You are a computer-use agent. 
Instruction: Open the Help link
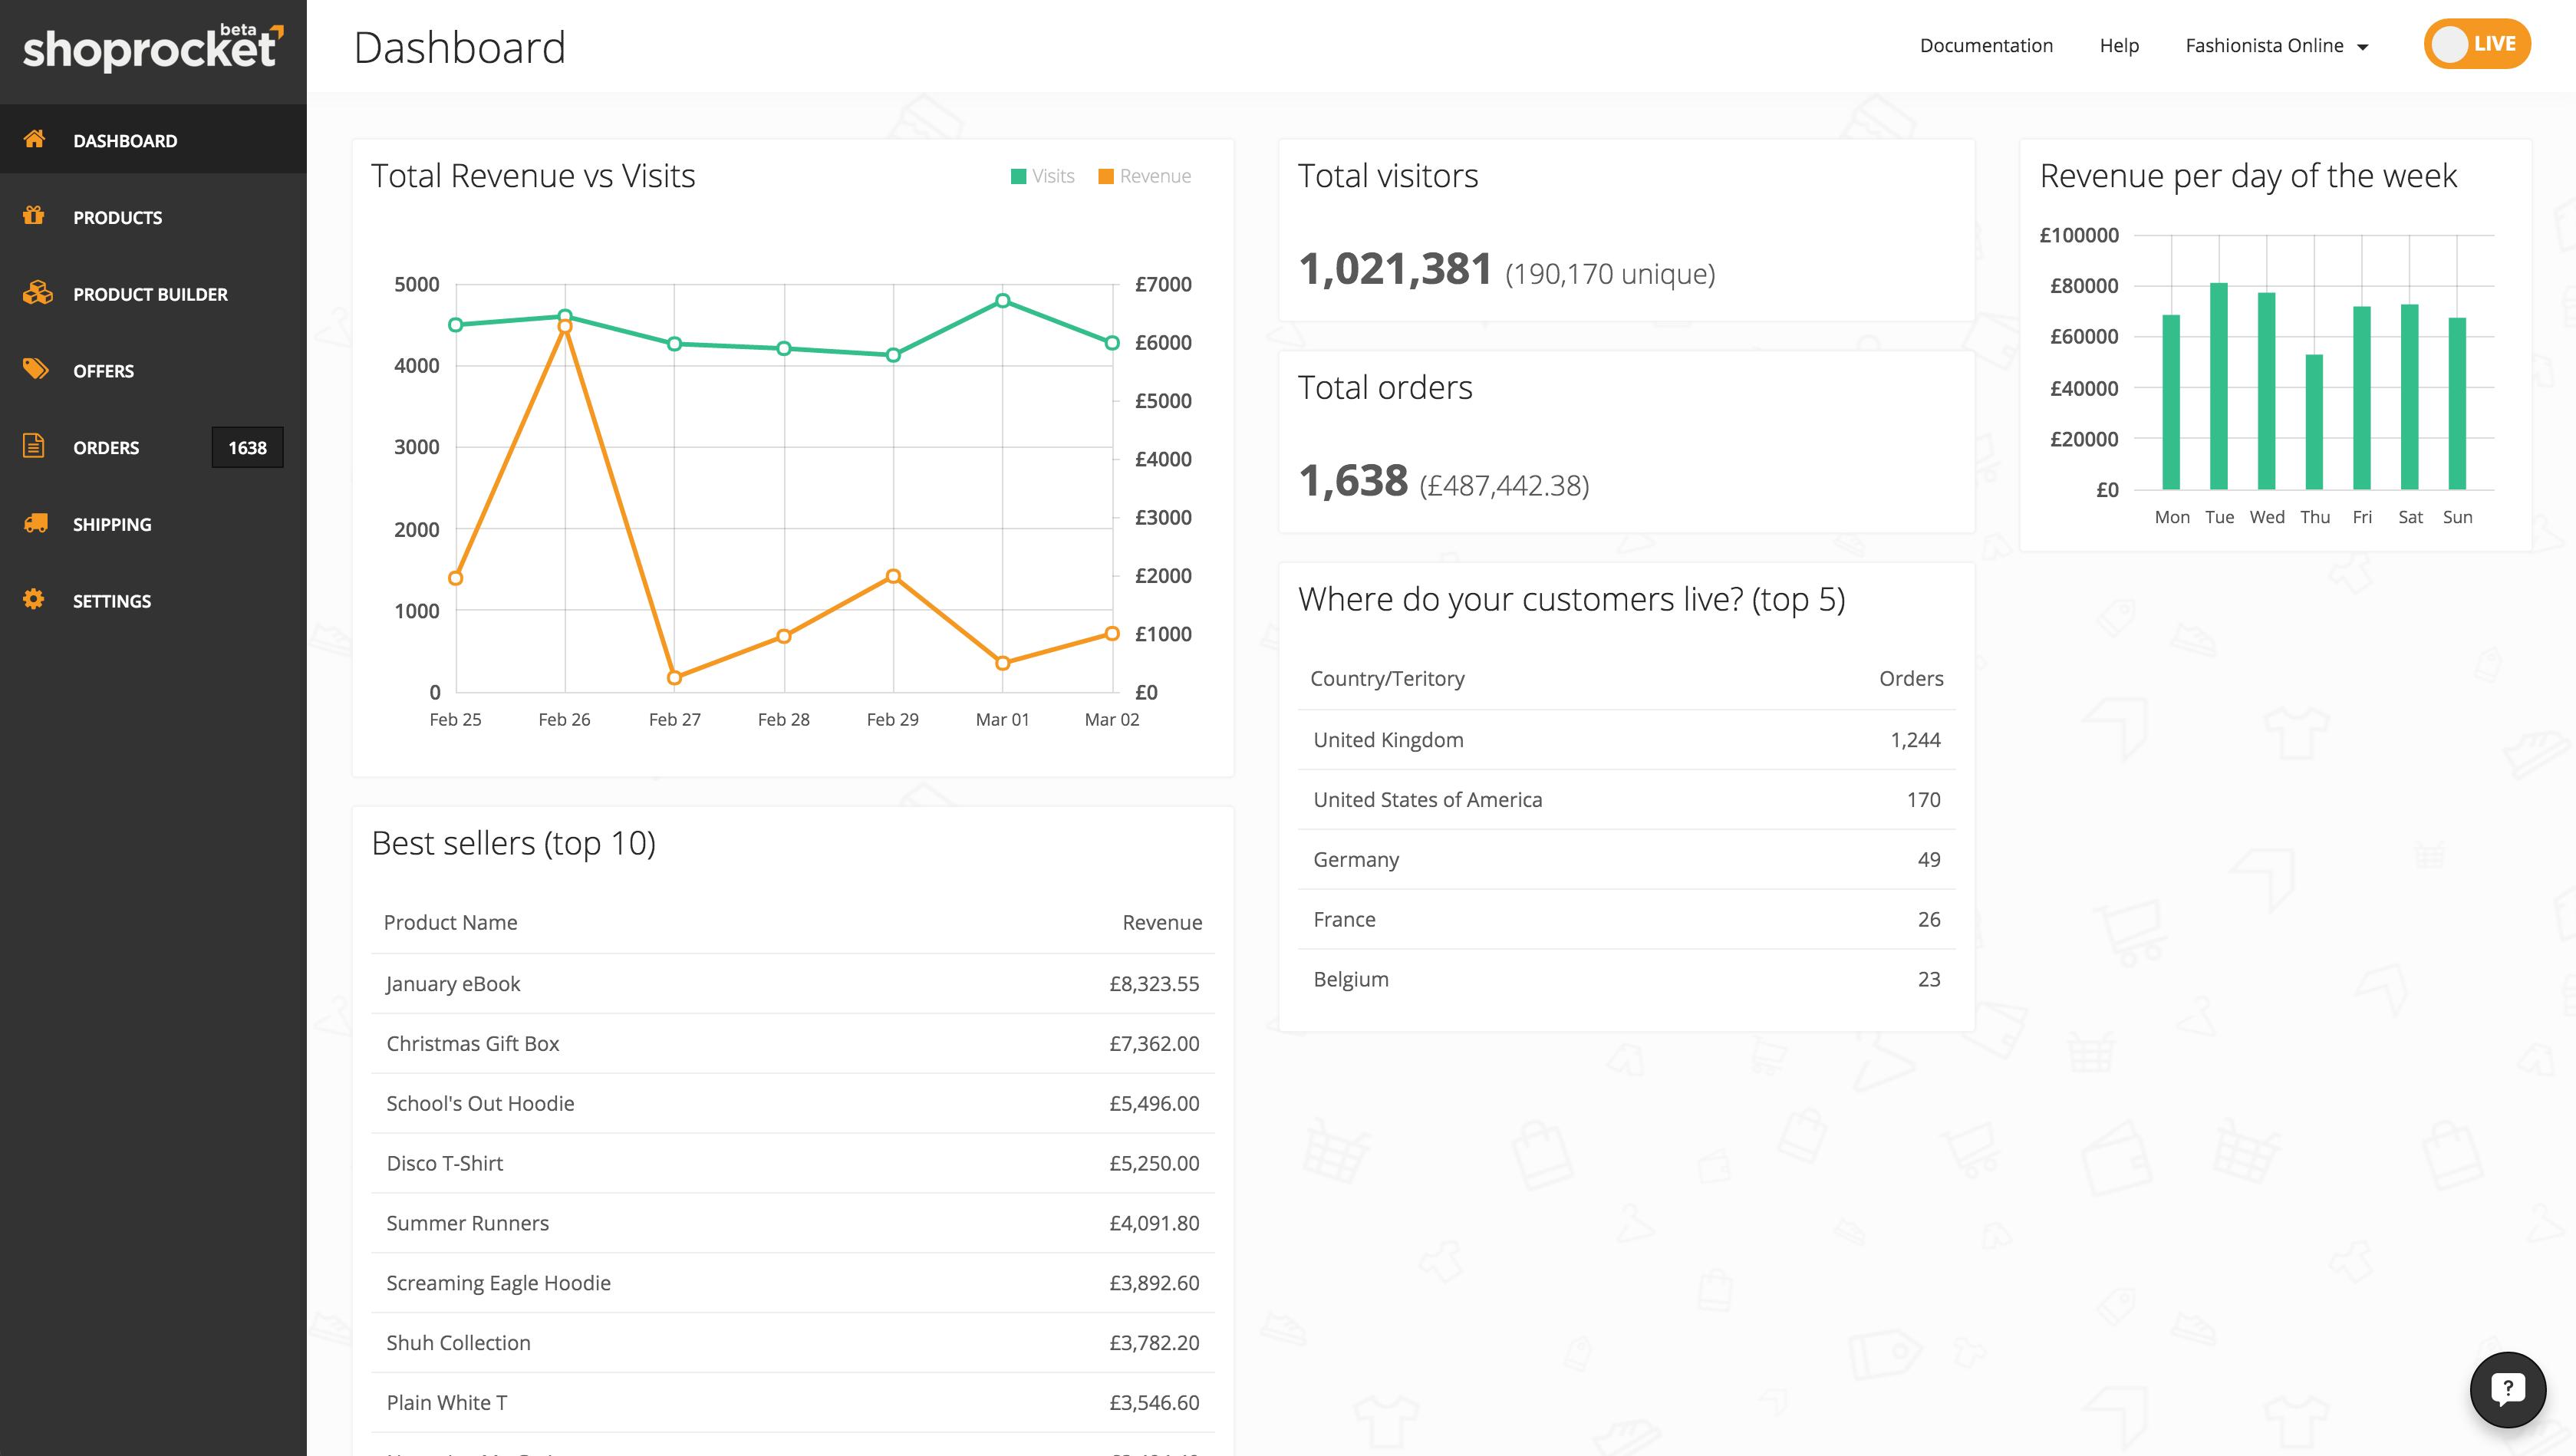point(2118,46)
